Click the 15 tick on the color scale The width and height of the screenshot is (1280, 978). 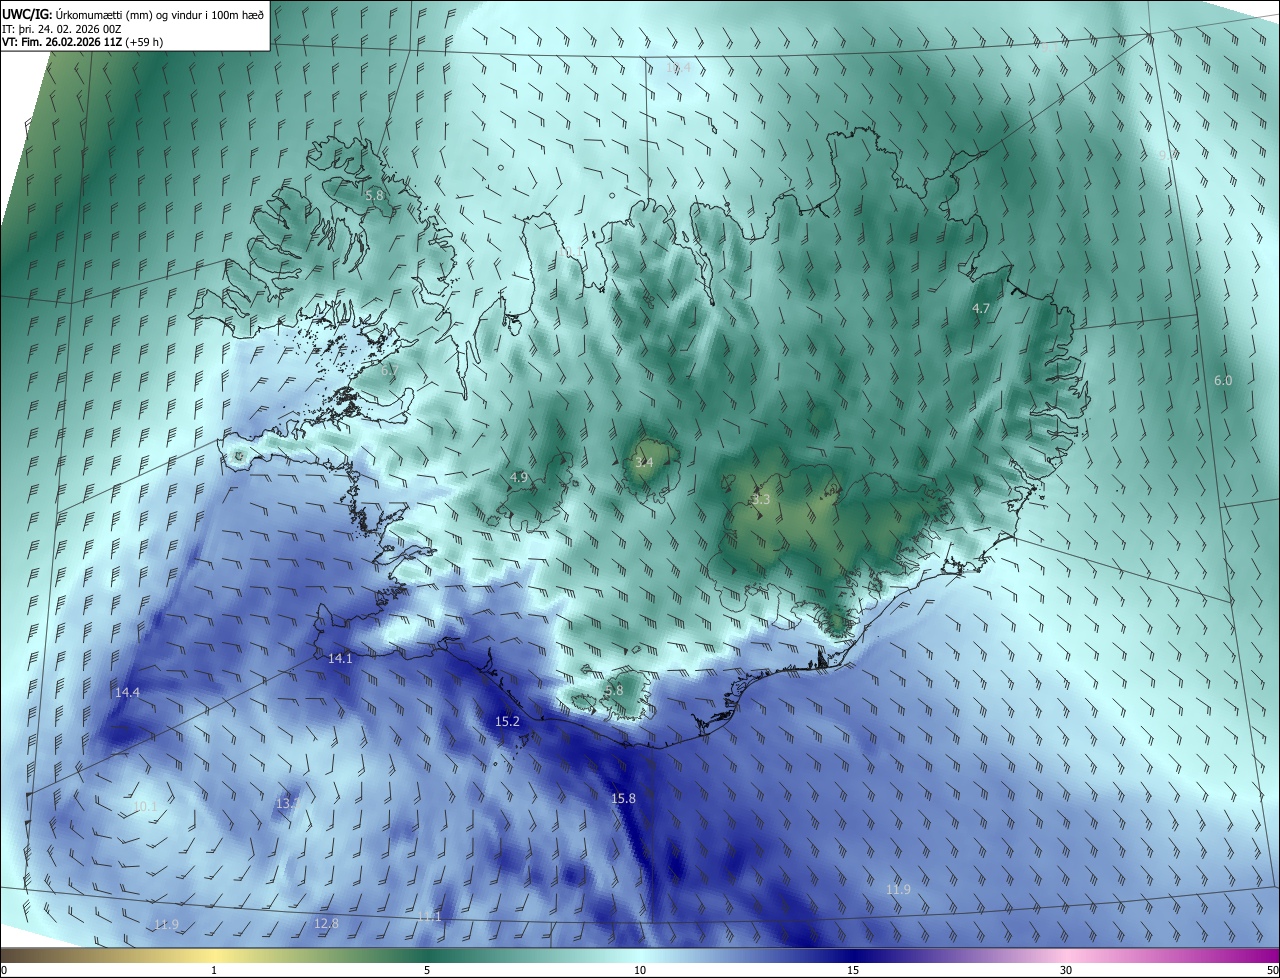pos(853,970)
